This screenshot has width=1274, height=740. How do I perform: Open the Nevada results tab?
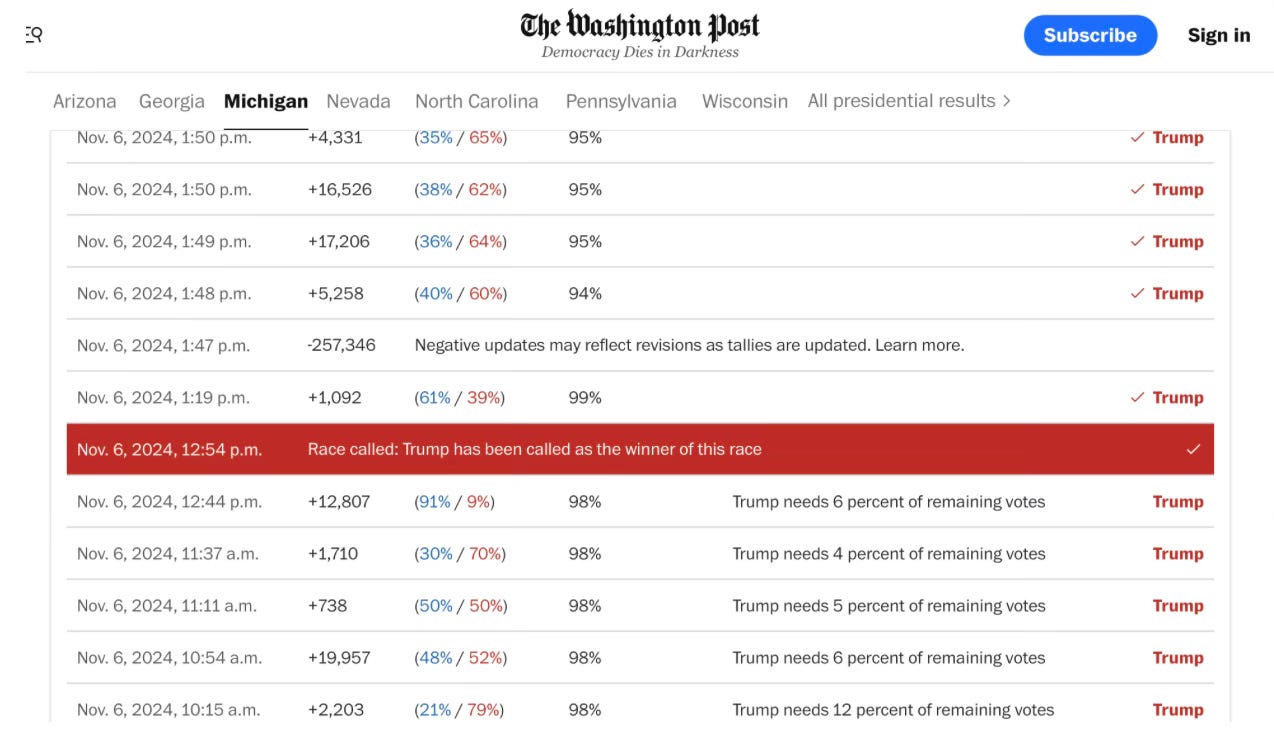pos(358,101)
